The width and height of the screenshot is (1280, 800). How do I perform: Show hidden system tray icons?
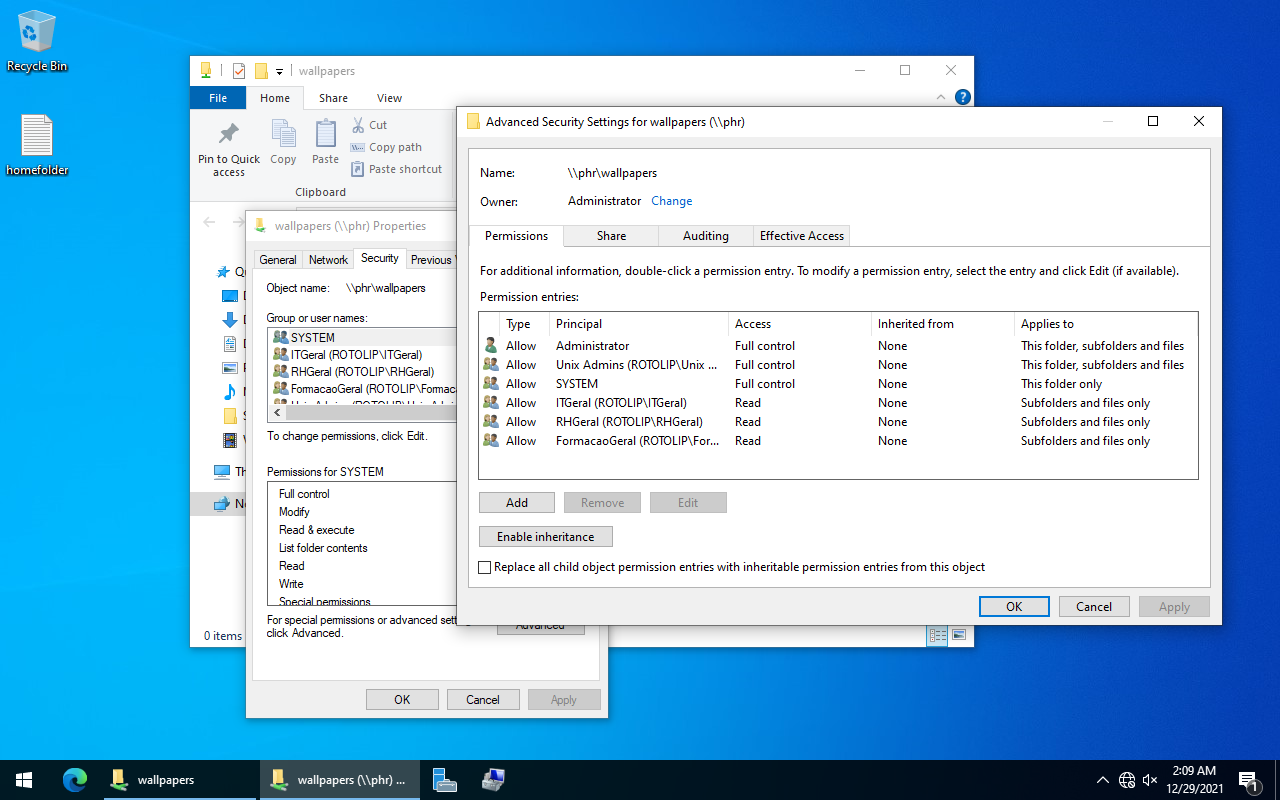click(1103, 780)
